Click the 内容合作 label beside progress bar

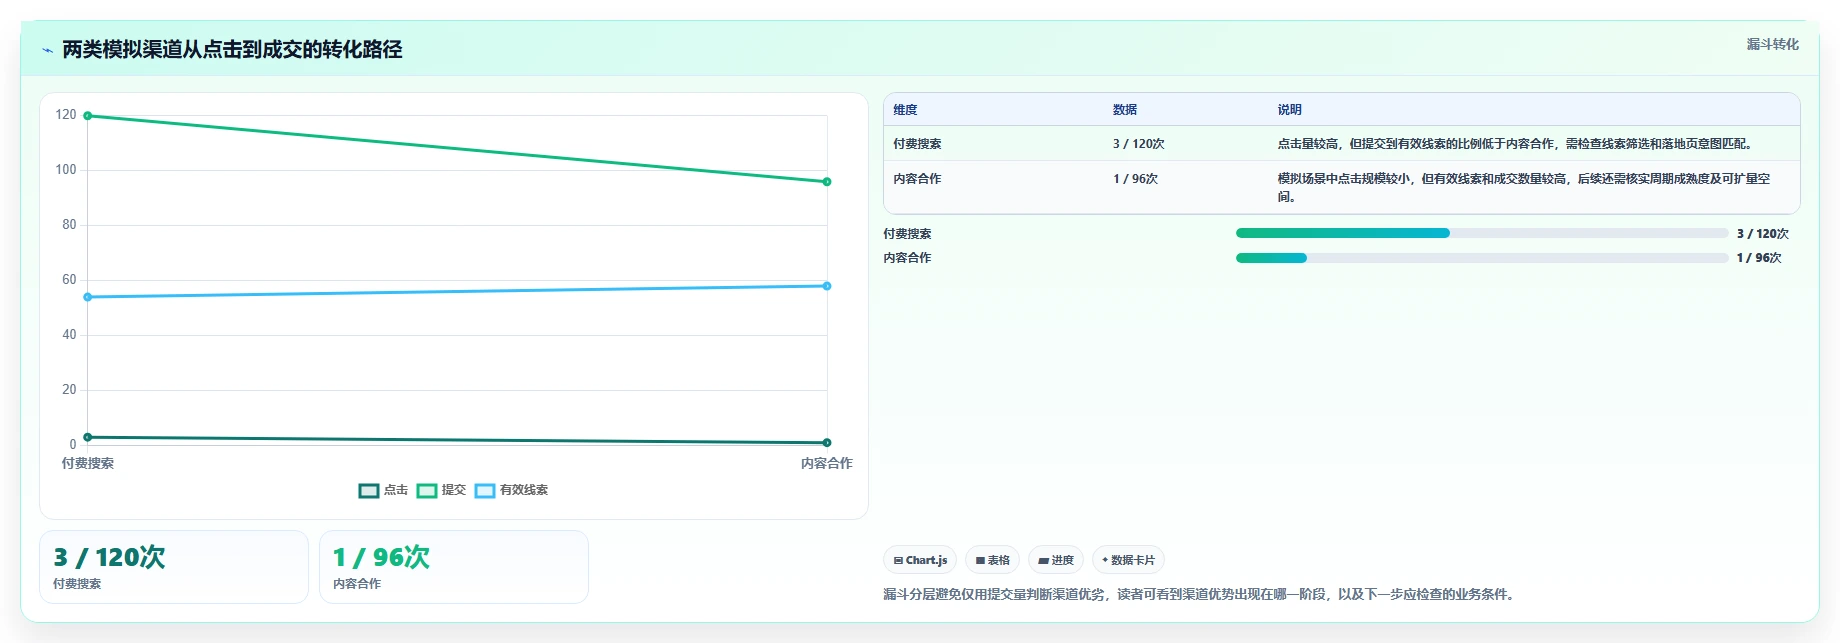pos(907,258)
